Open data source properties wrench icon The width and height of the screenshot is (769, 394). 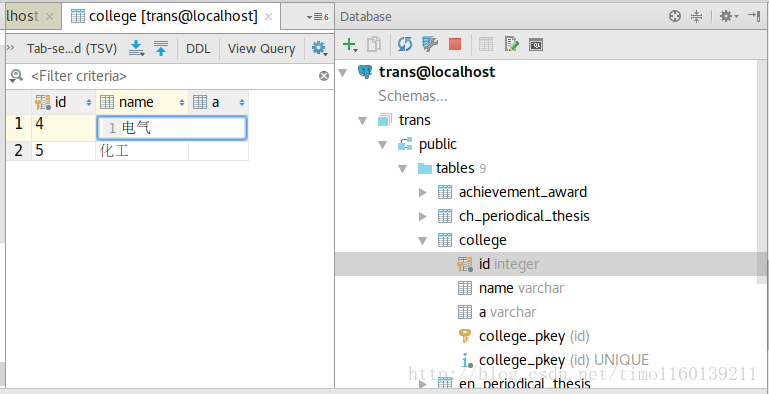430,45
